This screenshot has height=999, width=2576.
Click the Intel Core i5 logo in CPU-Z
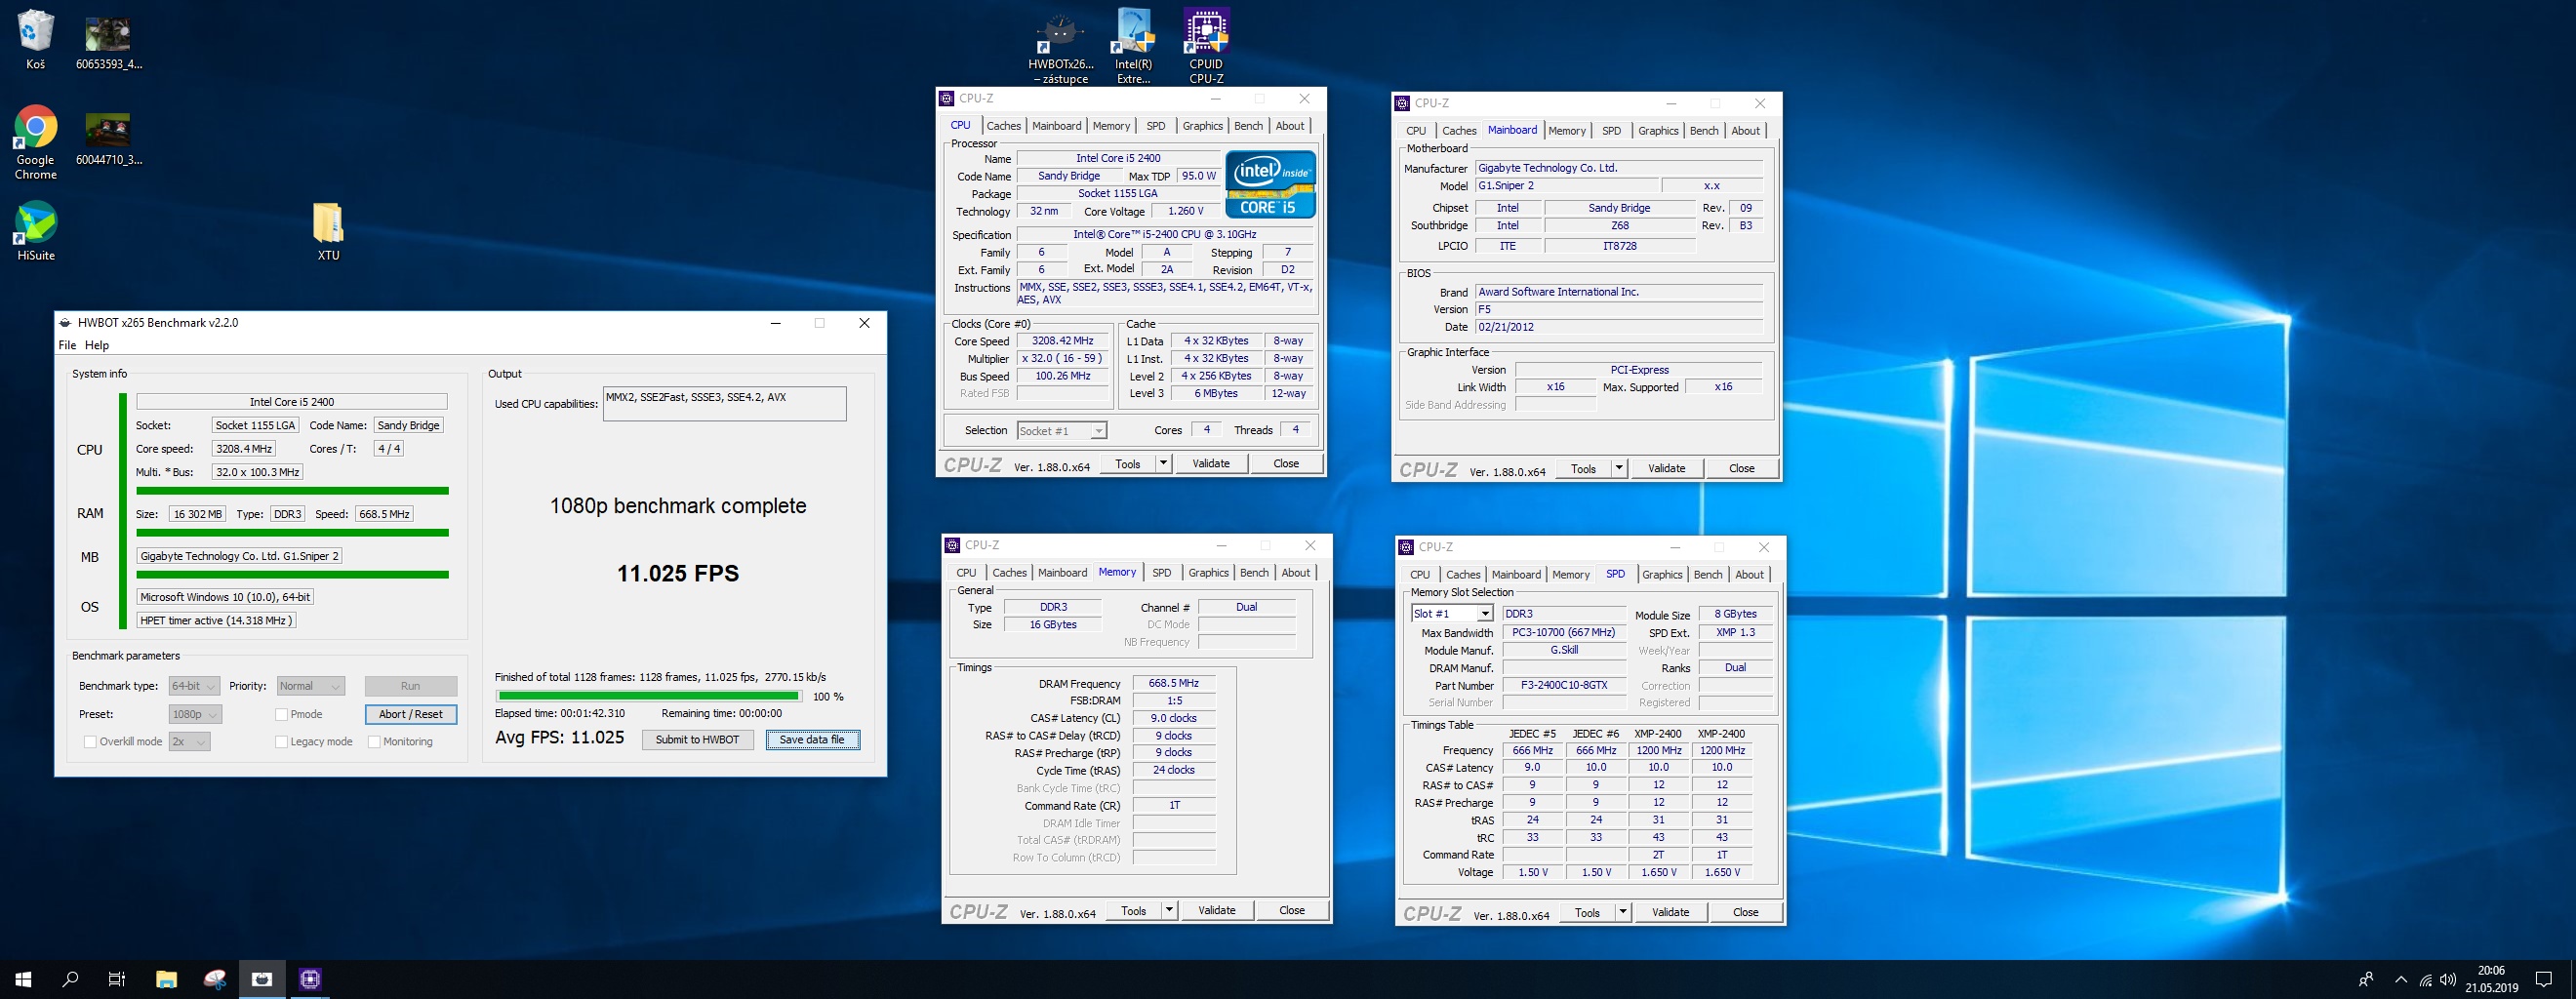1270,184
